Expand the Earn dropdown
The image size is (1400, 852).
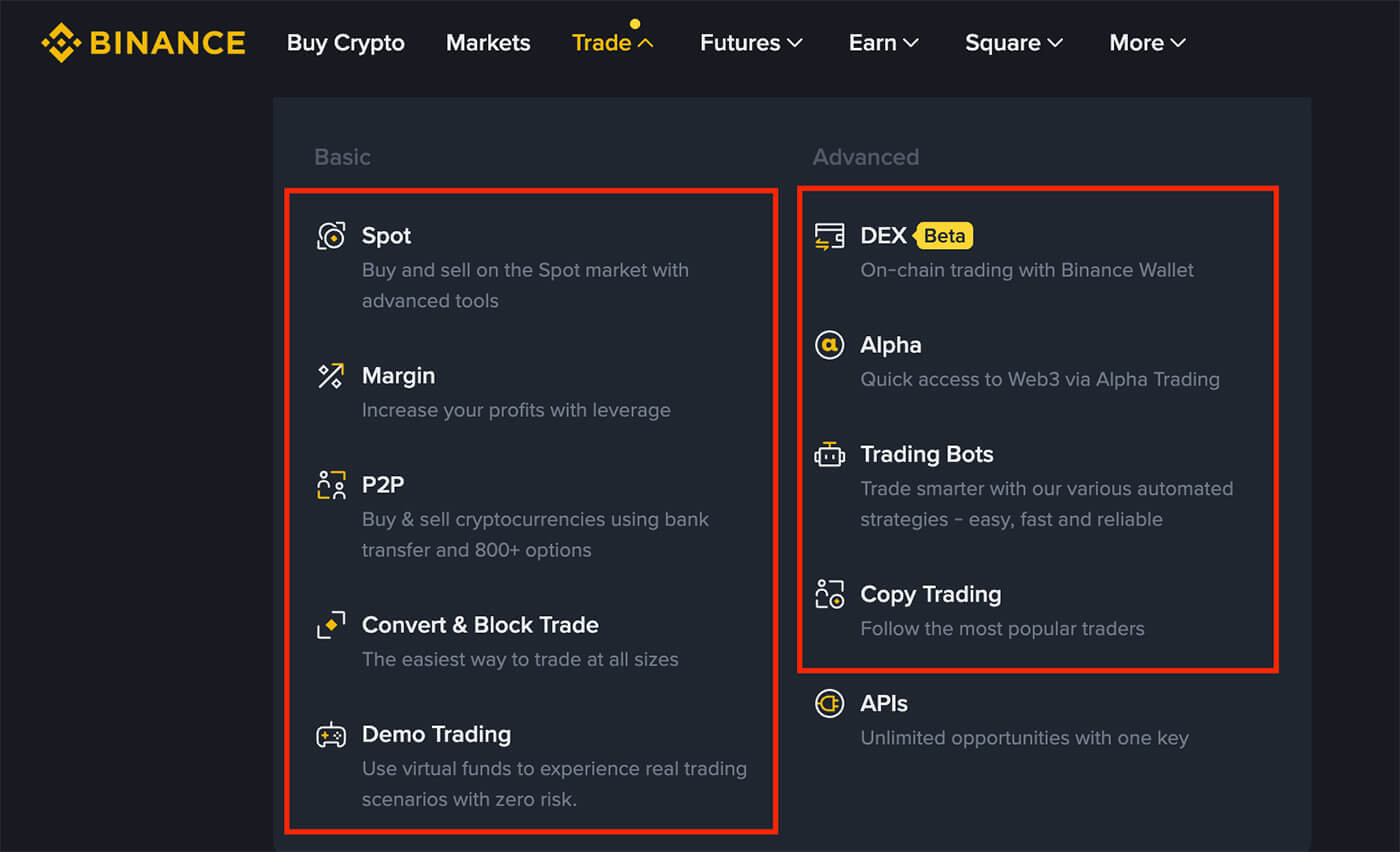point(883,43)
